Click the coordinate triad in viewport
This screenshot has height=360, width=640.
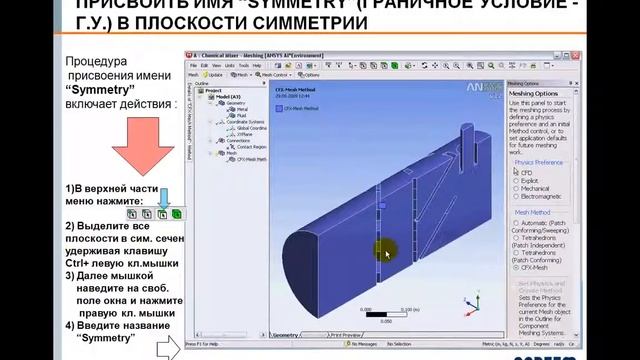[472, 304]
